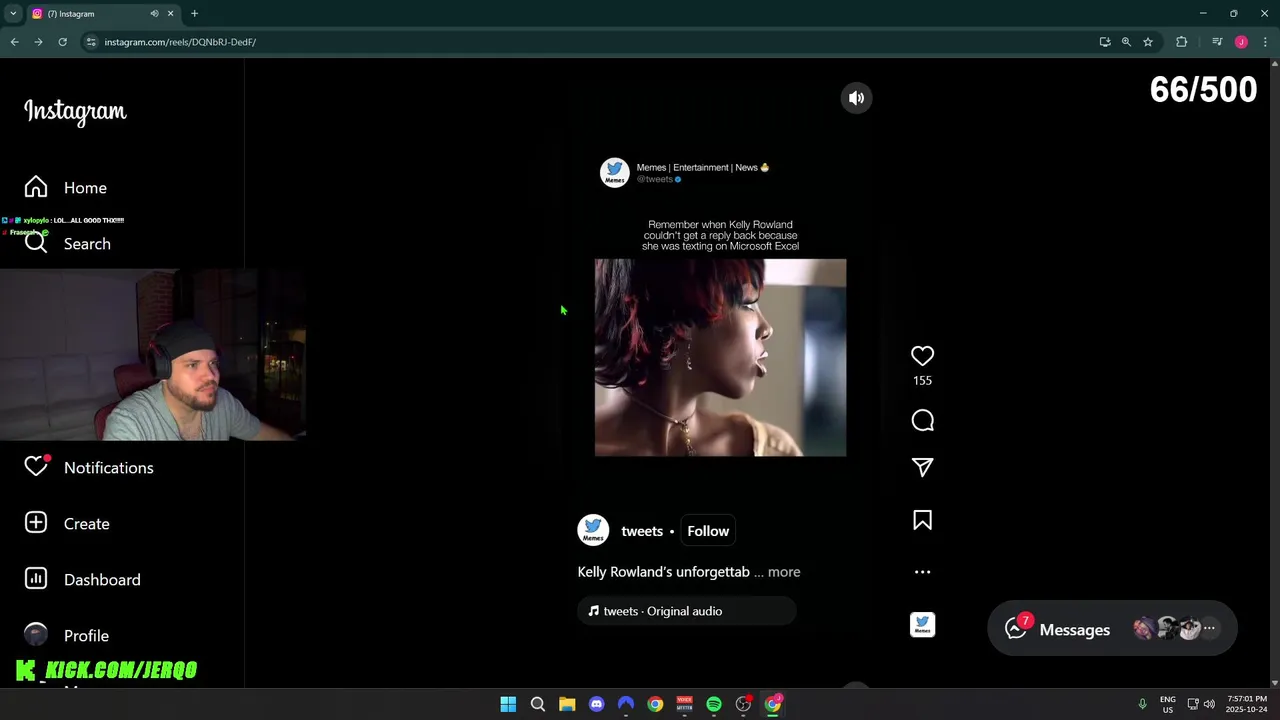Open the Extensions puzzle icon

coord(1181,42)
